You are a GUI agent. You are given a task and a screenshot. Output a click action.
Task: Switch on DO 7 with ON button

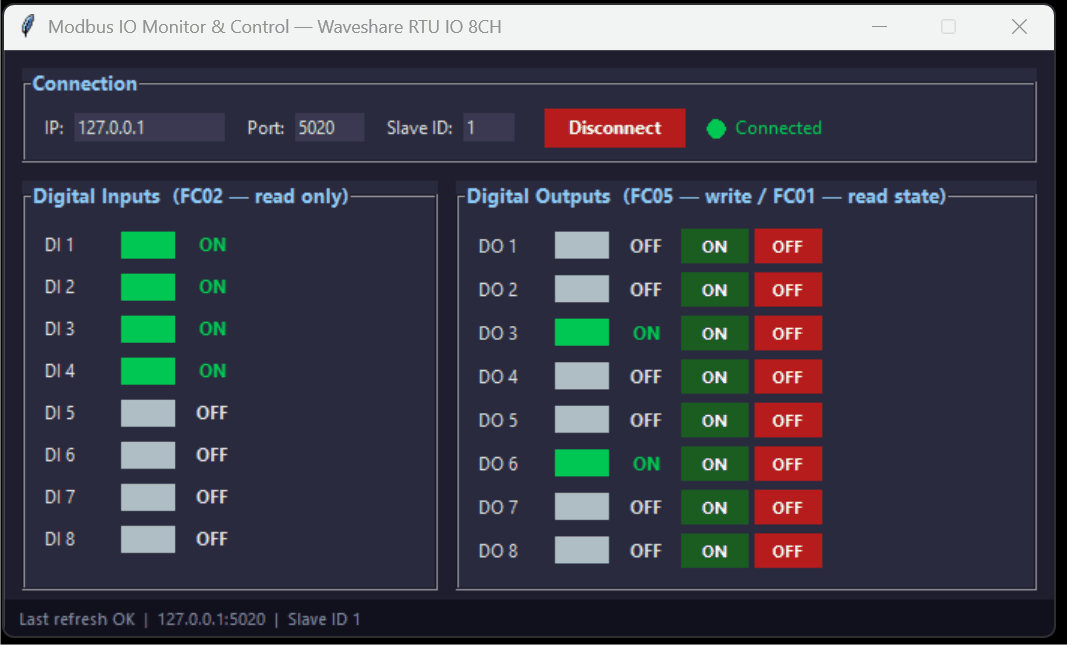coord(715,508)
